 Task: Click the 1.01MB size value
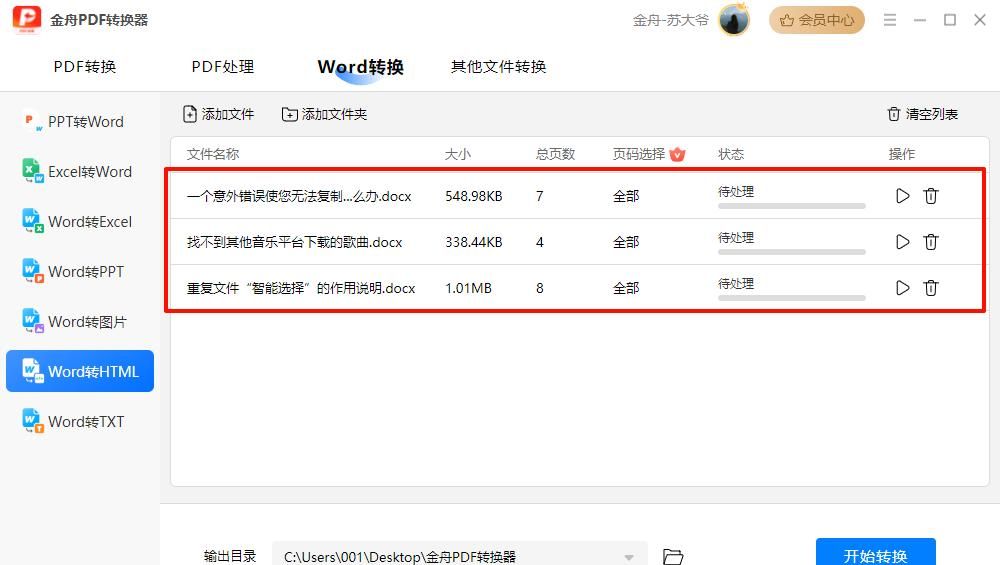coord(468,288)
